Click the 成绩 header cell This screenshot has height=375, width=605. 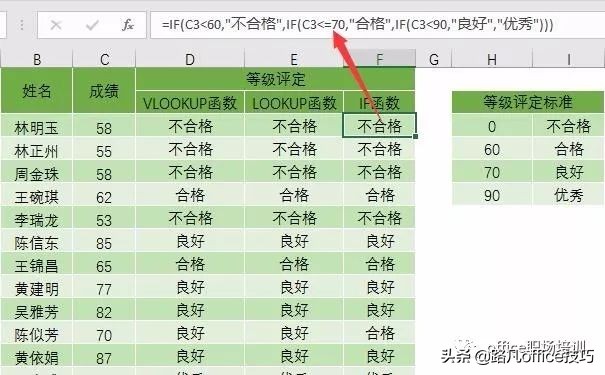104,91
